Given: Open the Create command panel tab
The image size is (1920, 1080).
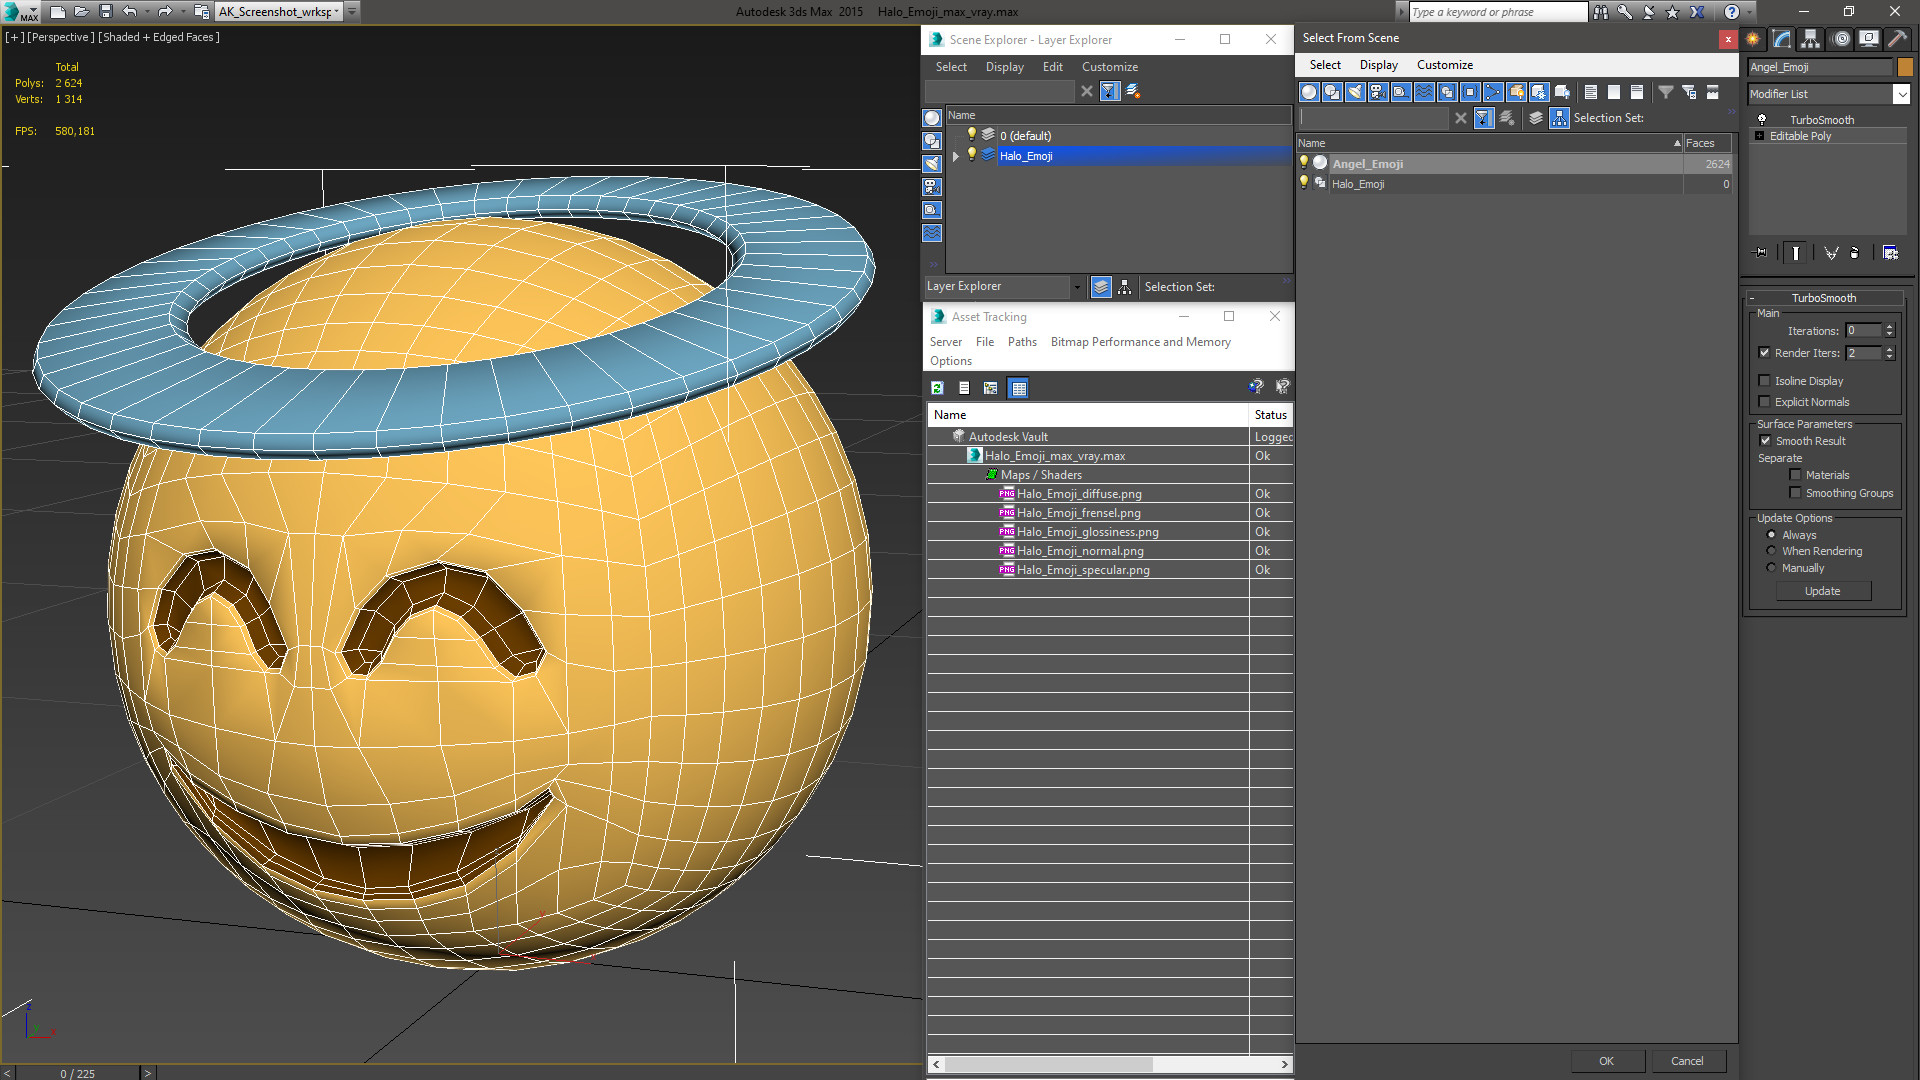Looking at the screenshot, I should pos(1753,39).
